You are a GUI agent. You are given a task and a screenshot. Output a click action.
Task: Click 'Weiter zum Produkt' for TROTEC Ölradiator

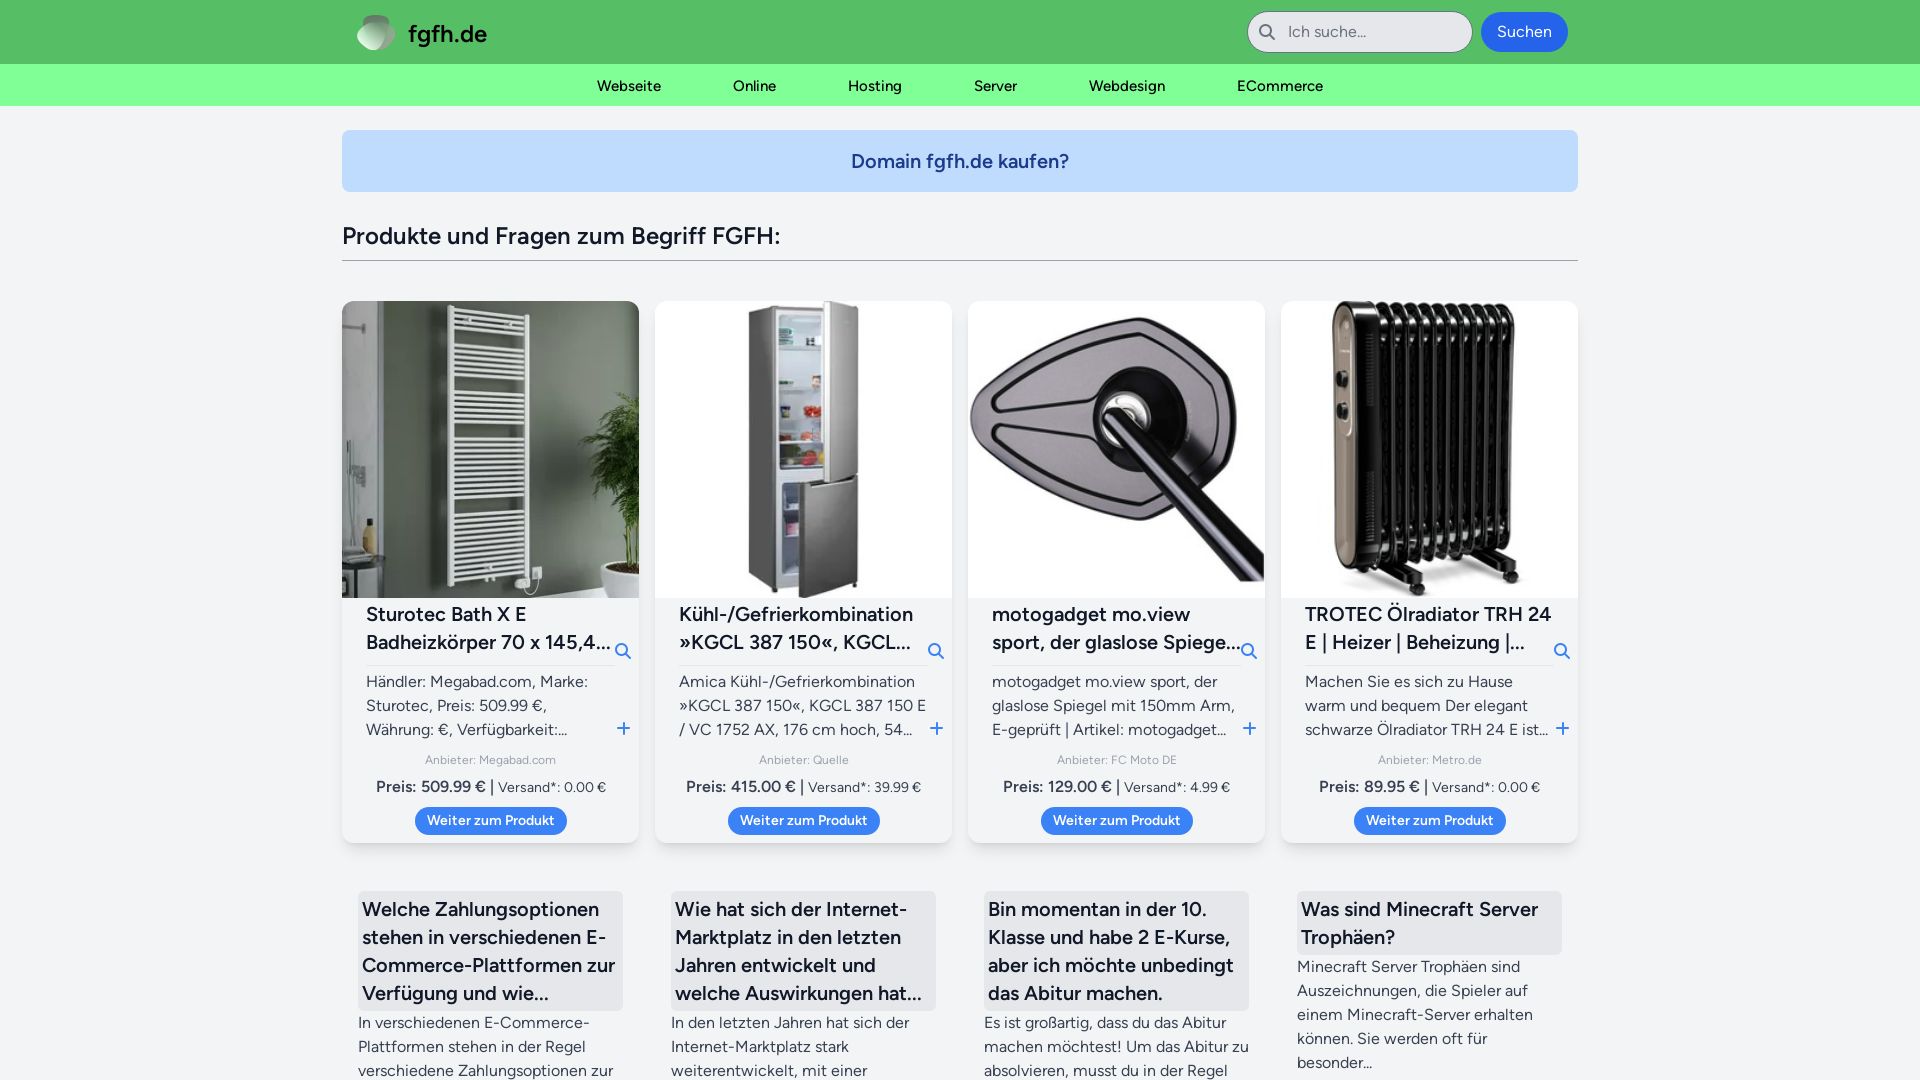[1429, 821]
